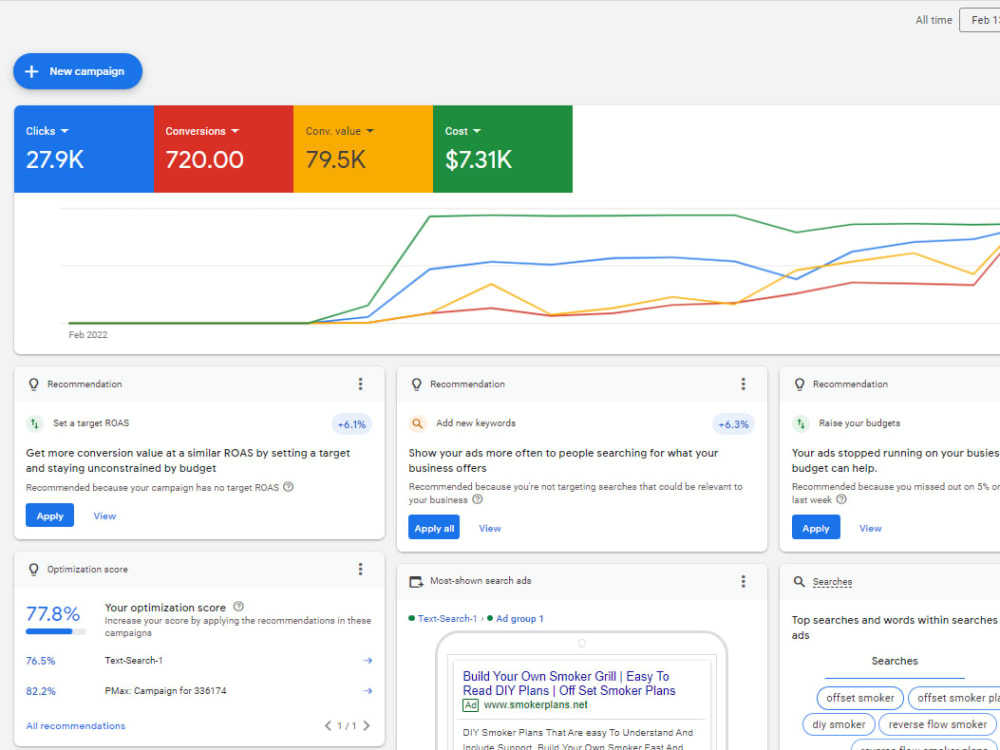Click the lightbulb icon on Set a target ROAS card
The height and width of the screenshot is (750, 1000).
(x=34, y=384)
